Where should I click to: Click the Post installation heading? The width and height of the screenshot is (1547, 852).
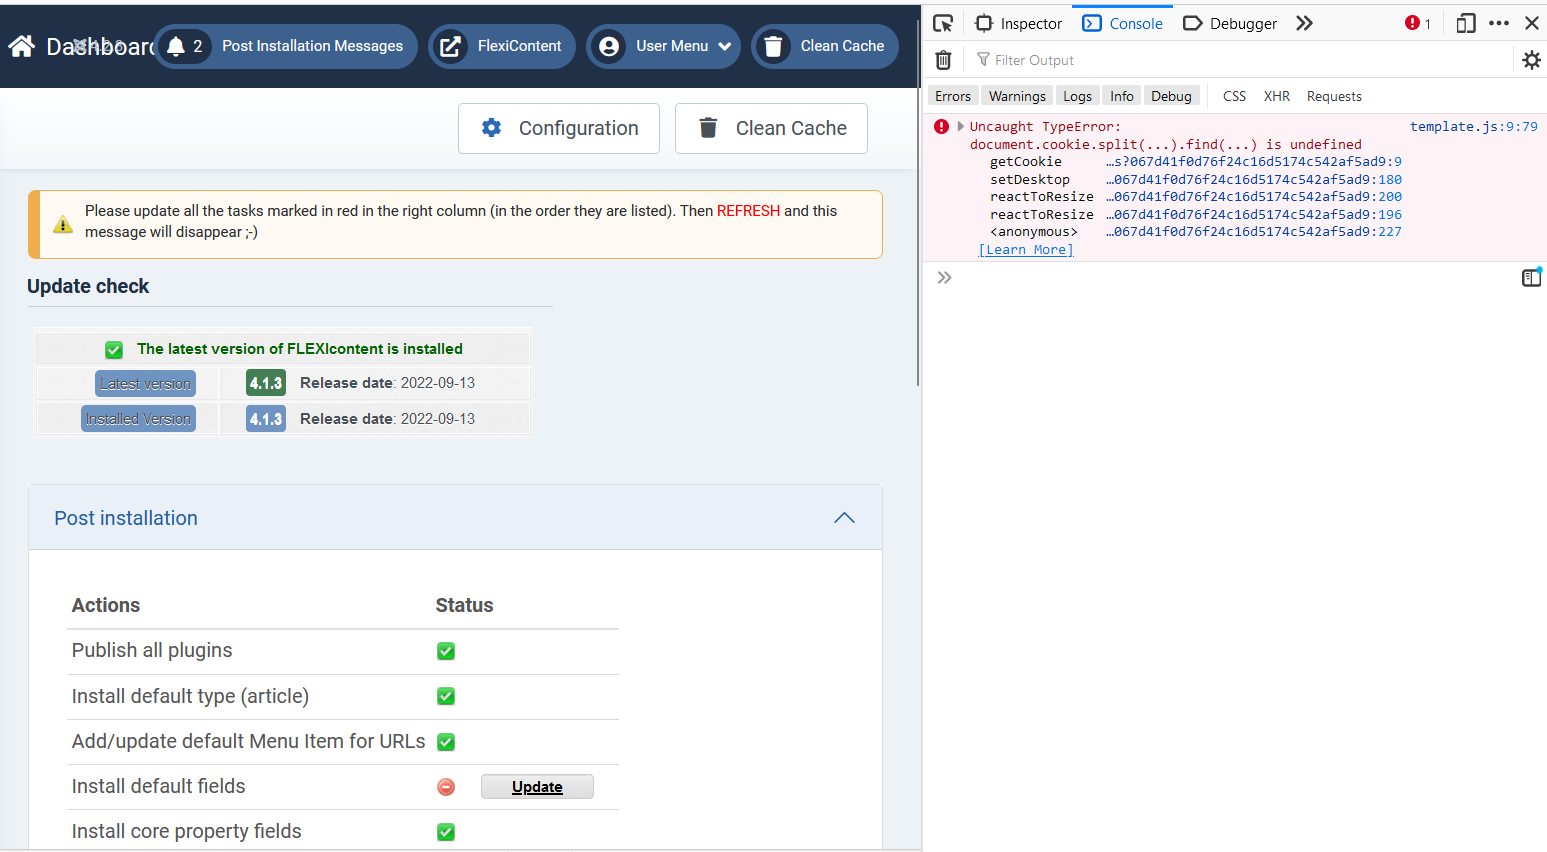coord(126,518)
